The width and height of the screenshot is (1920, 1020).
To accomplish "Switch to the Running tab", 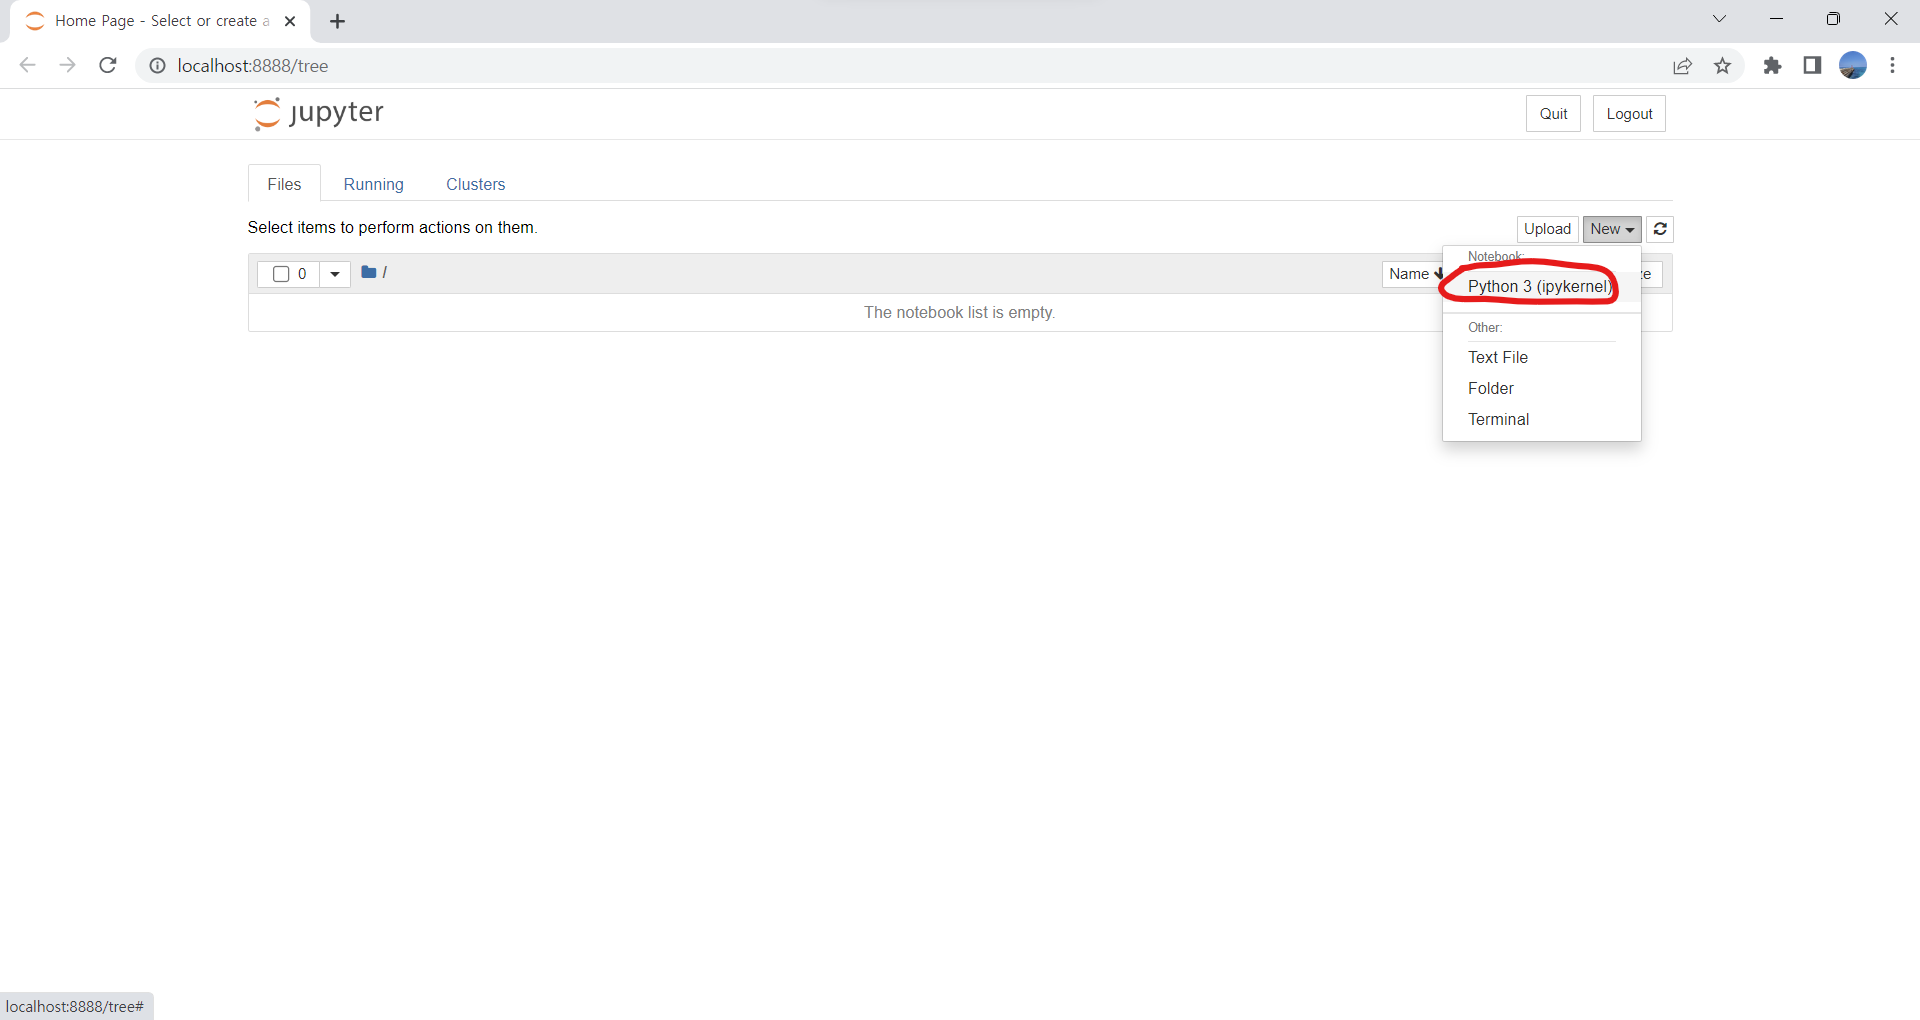I will (x=373, y=184).
